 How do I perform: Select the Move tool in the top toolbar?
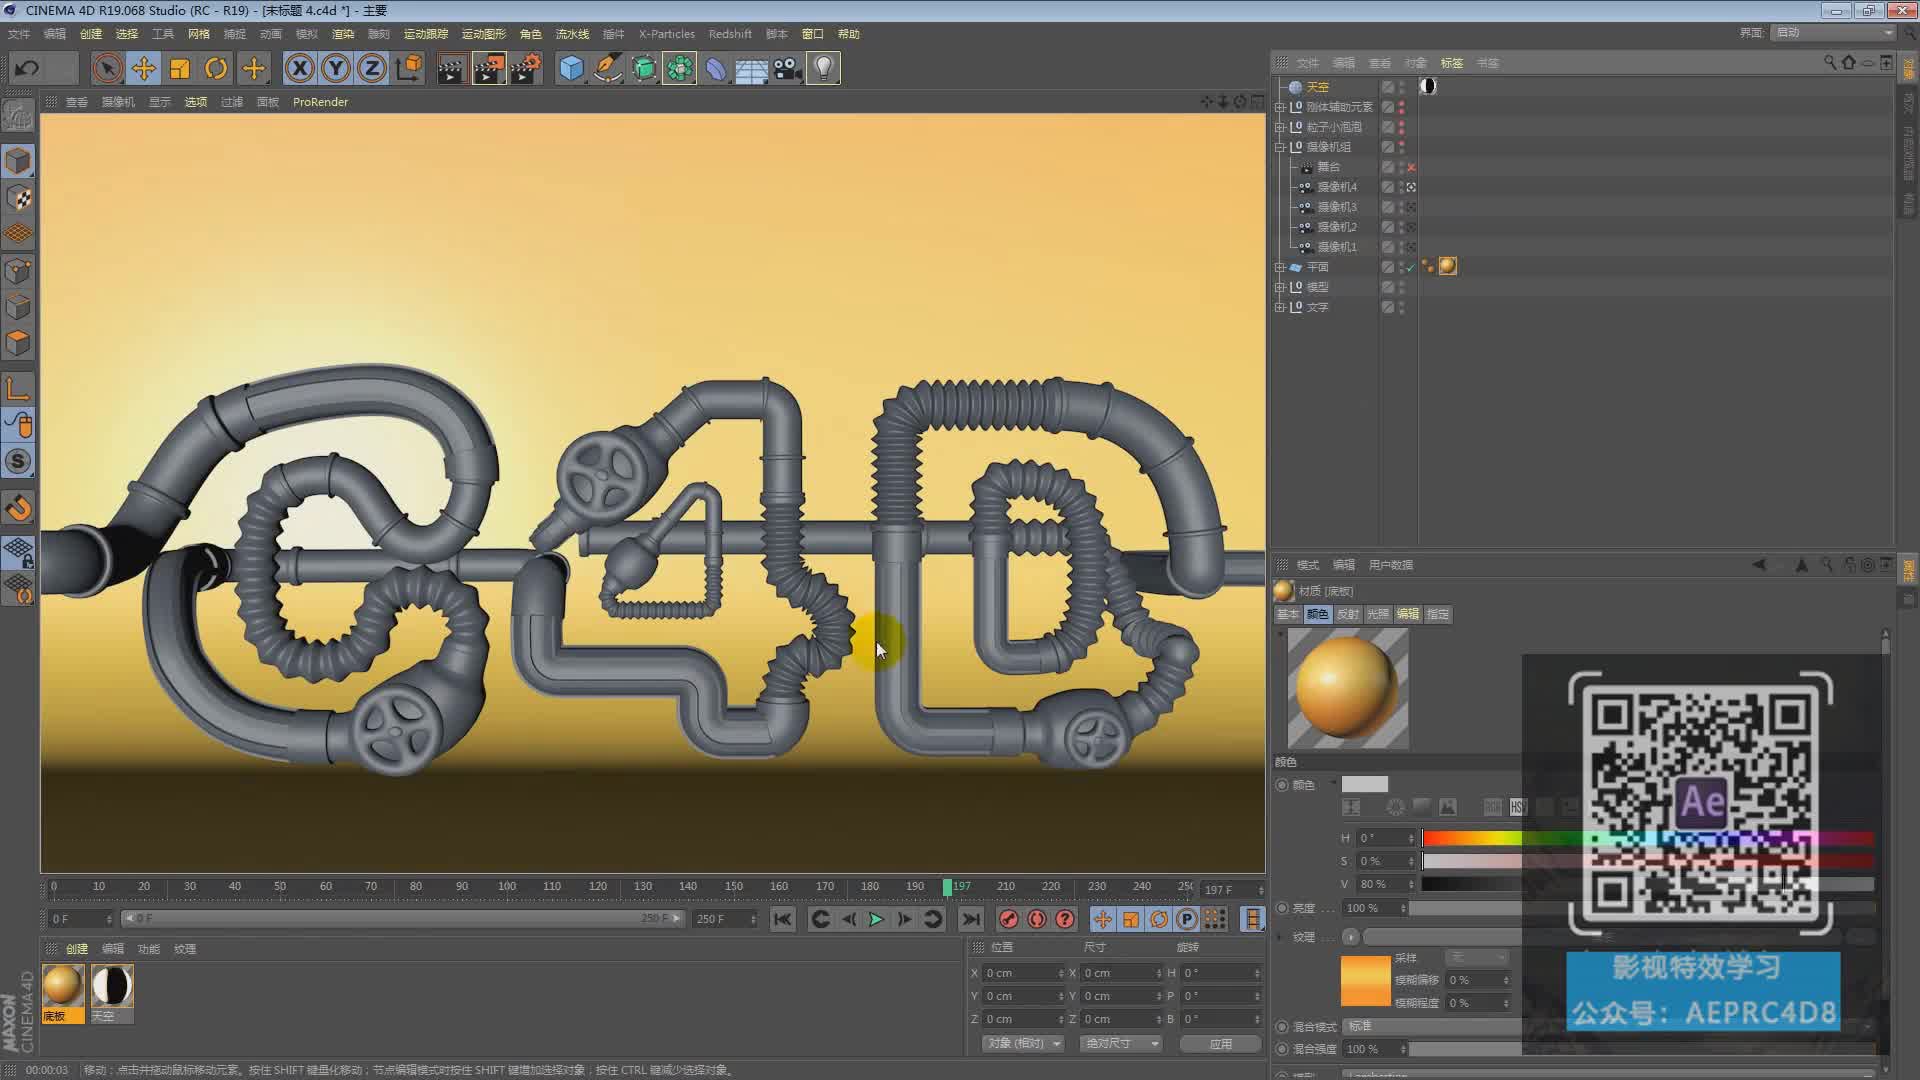(144, 68)
